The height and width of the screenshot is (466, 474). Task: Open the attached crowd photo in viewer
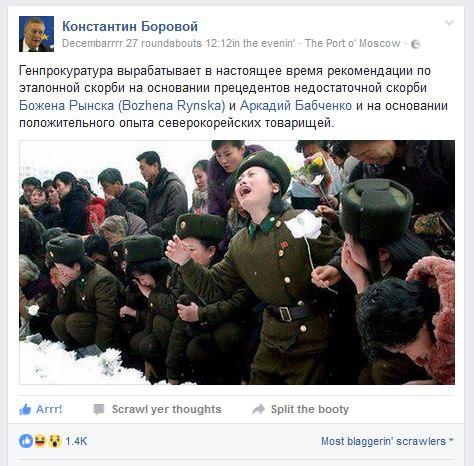(237, 262)
